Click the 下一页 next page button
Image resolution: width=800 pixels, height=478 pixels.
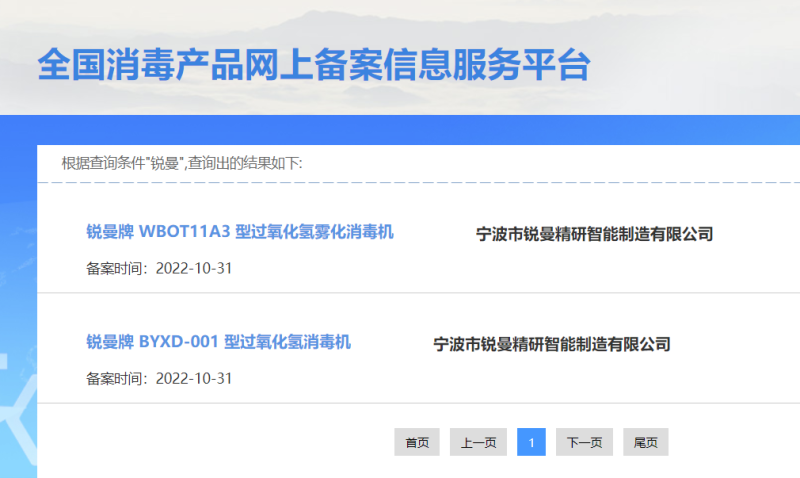[584, 442]
